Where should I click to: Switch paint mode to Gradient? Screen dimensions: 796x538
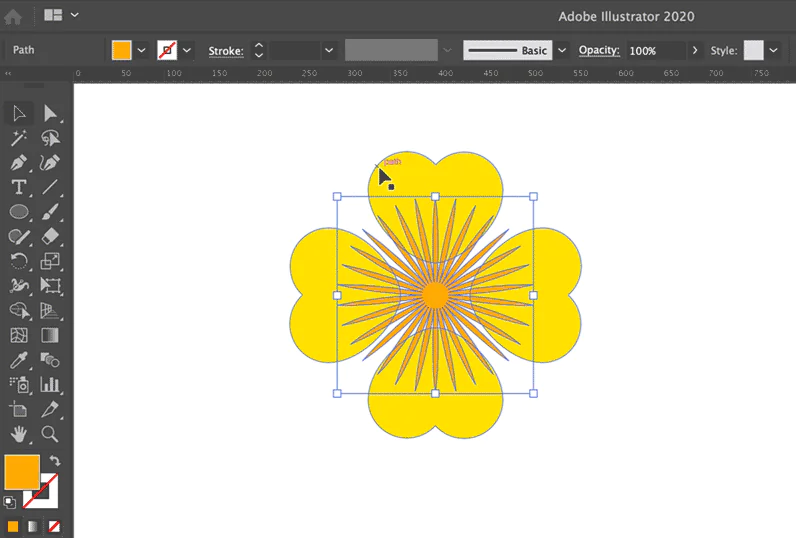click(x=34, y=526)
